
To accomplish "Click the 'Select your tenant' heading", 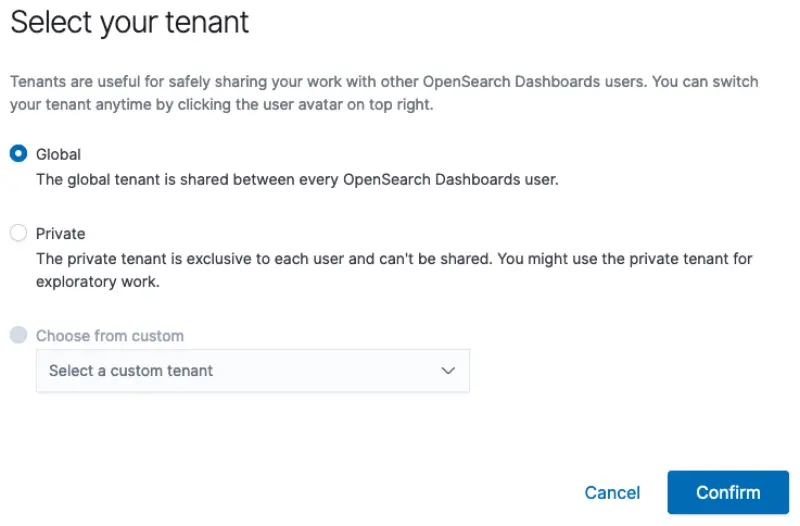I will (130, 22).
